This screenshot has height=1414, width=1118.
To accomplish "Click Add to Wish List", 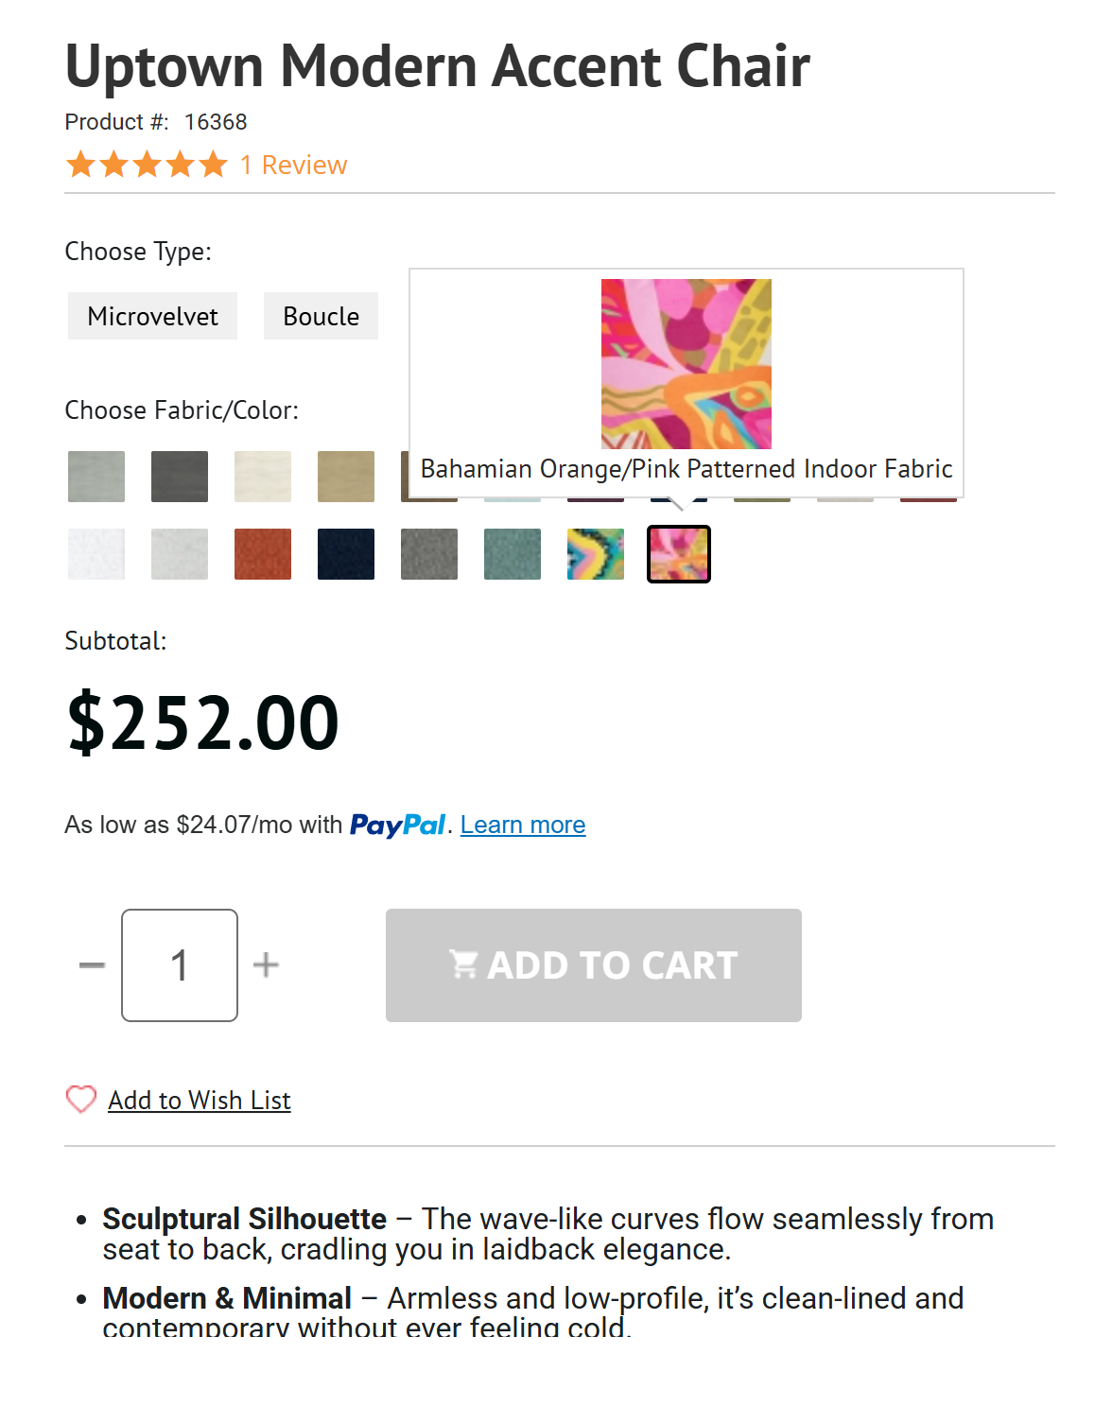I will 199,1099.
